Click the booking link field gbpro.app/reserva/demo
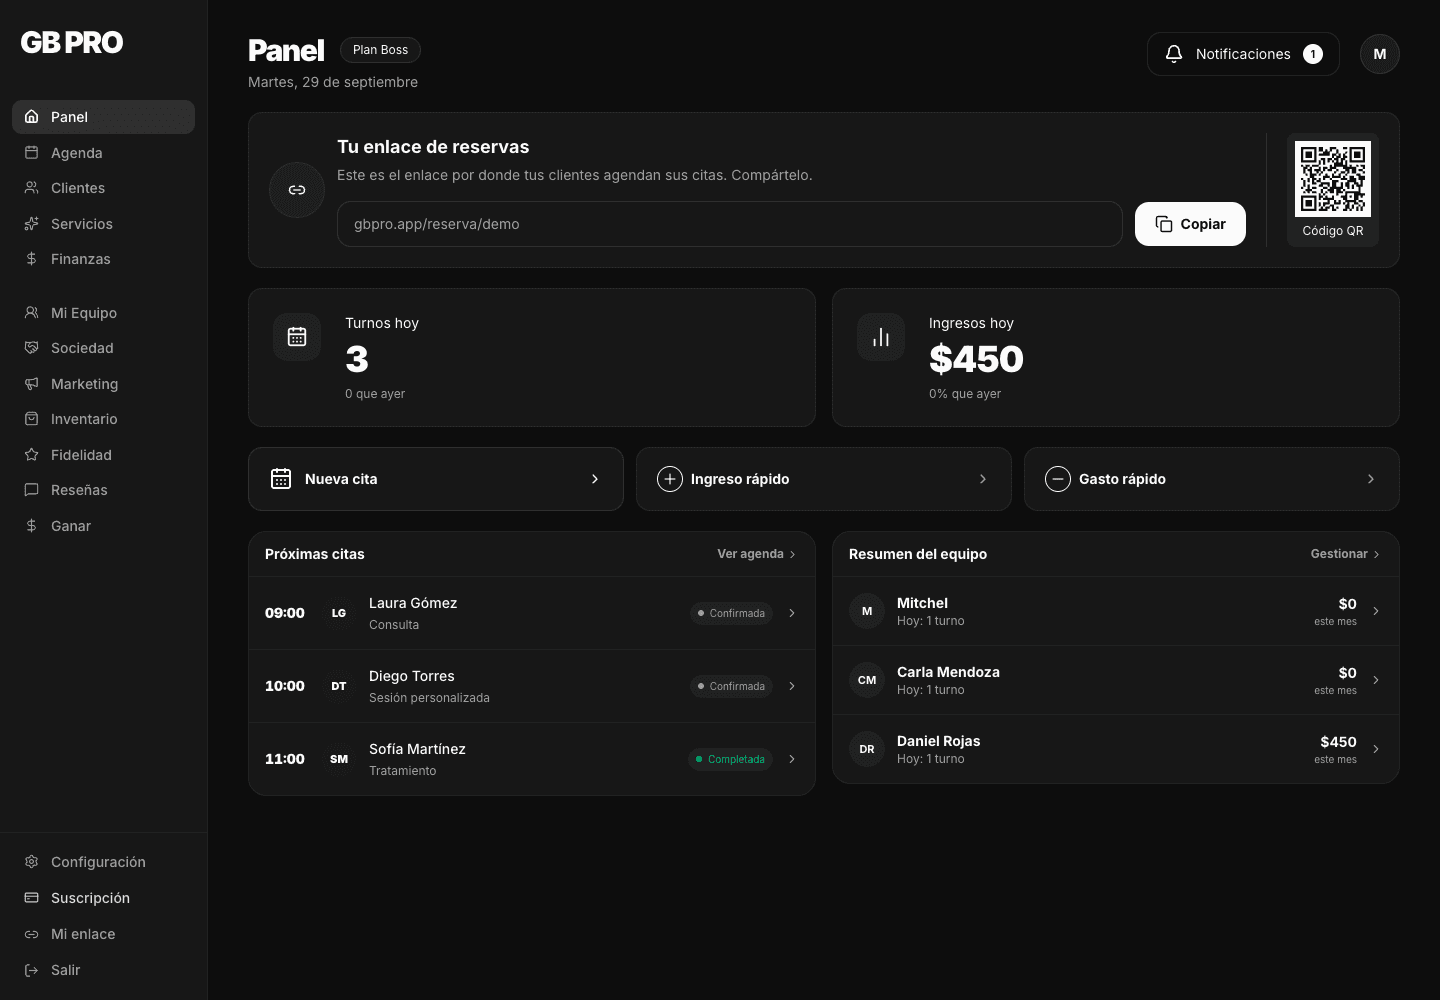Screen dimensions: 1440x1000 coord(730,224)
